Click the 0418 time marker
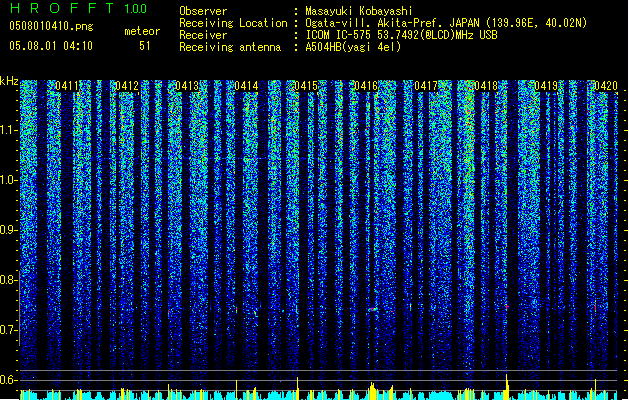This screenshot has height=400, width=629. point(486,86)
